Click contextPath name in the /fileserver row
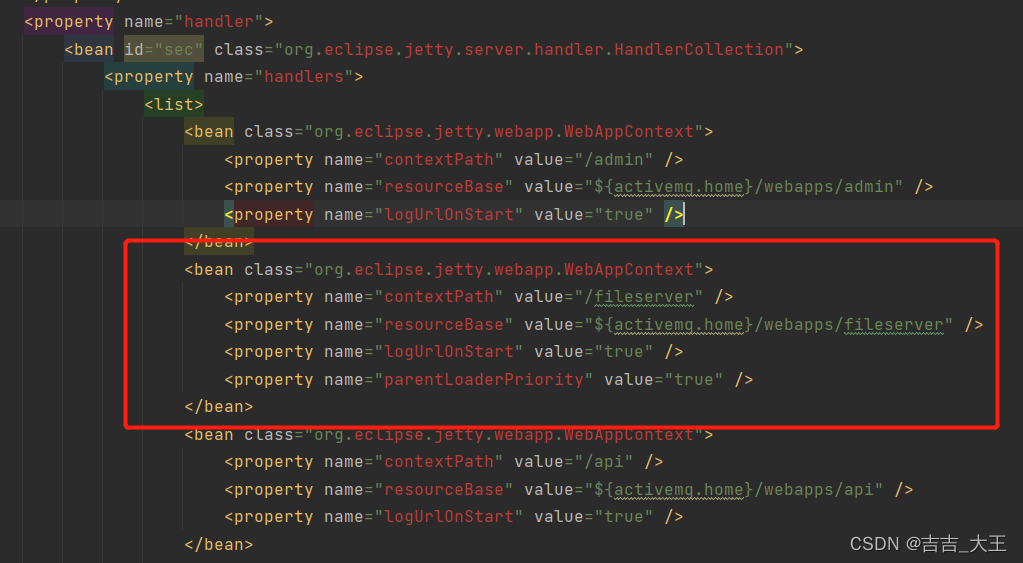Screen dimensions: 1023x563 (x=438, y=297)
